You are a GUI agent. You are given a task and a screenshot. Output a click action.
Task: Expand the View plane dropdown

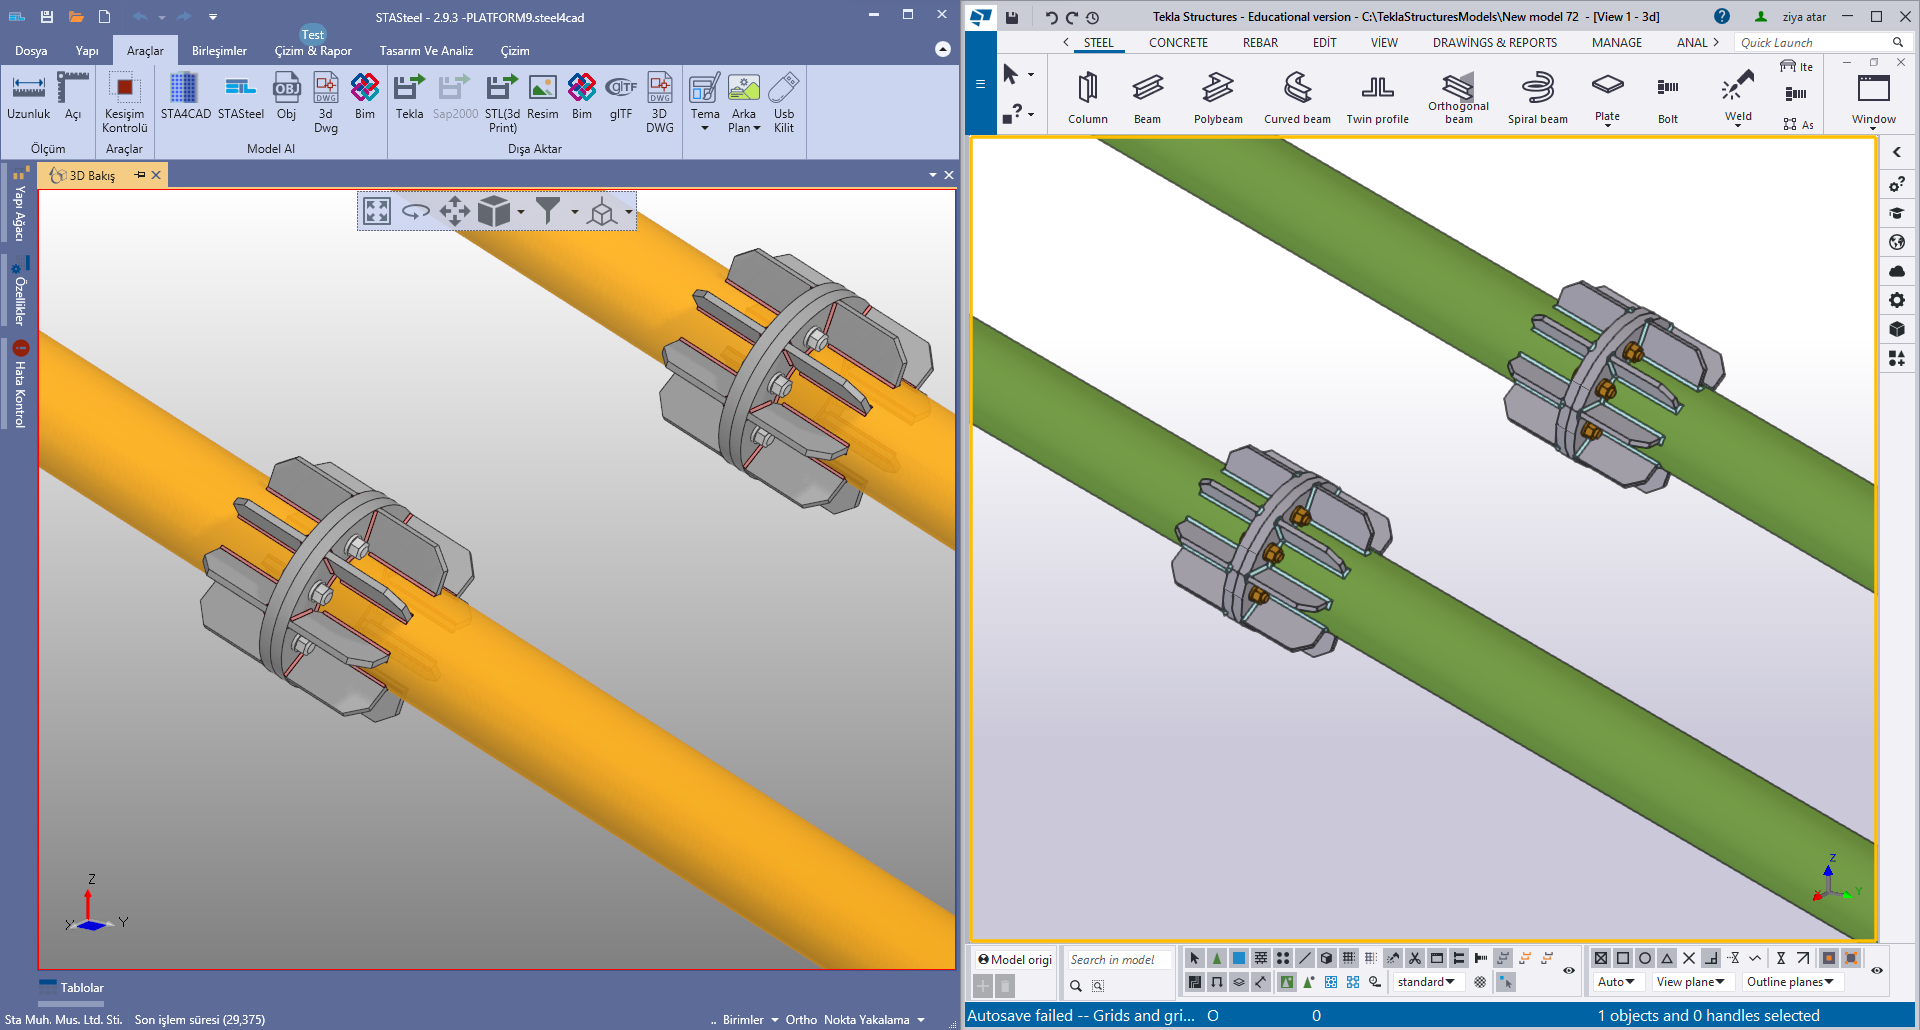point(1690,982)
